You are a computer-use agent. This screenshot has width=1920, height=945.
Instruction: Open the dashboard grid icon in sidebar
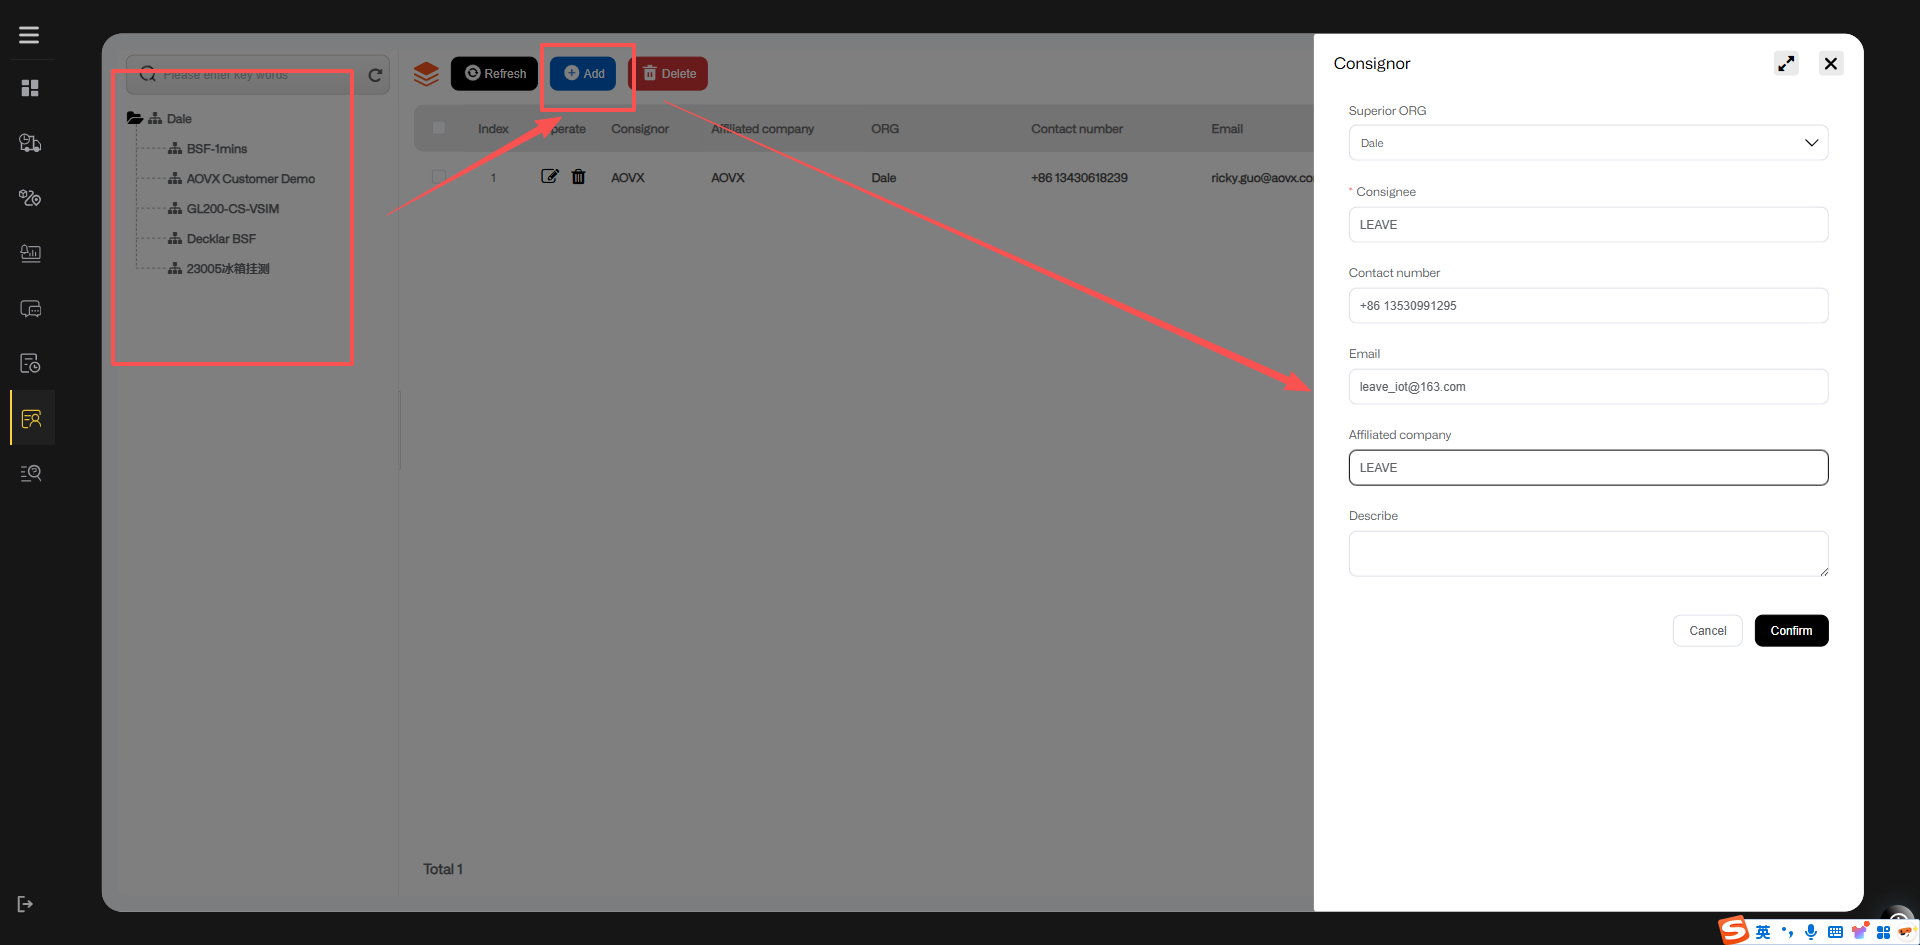tap(30, 88)
